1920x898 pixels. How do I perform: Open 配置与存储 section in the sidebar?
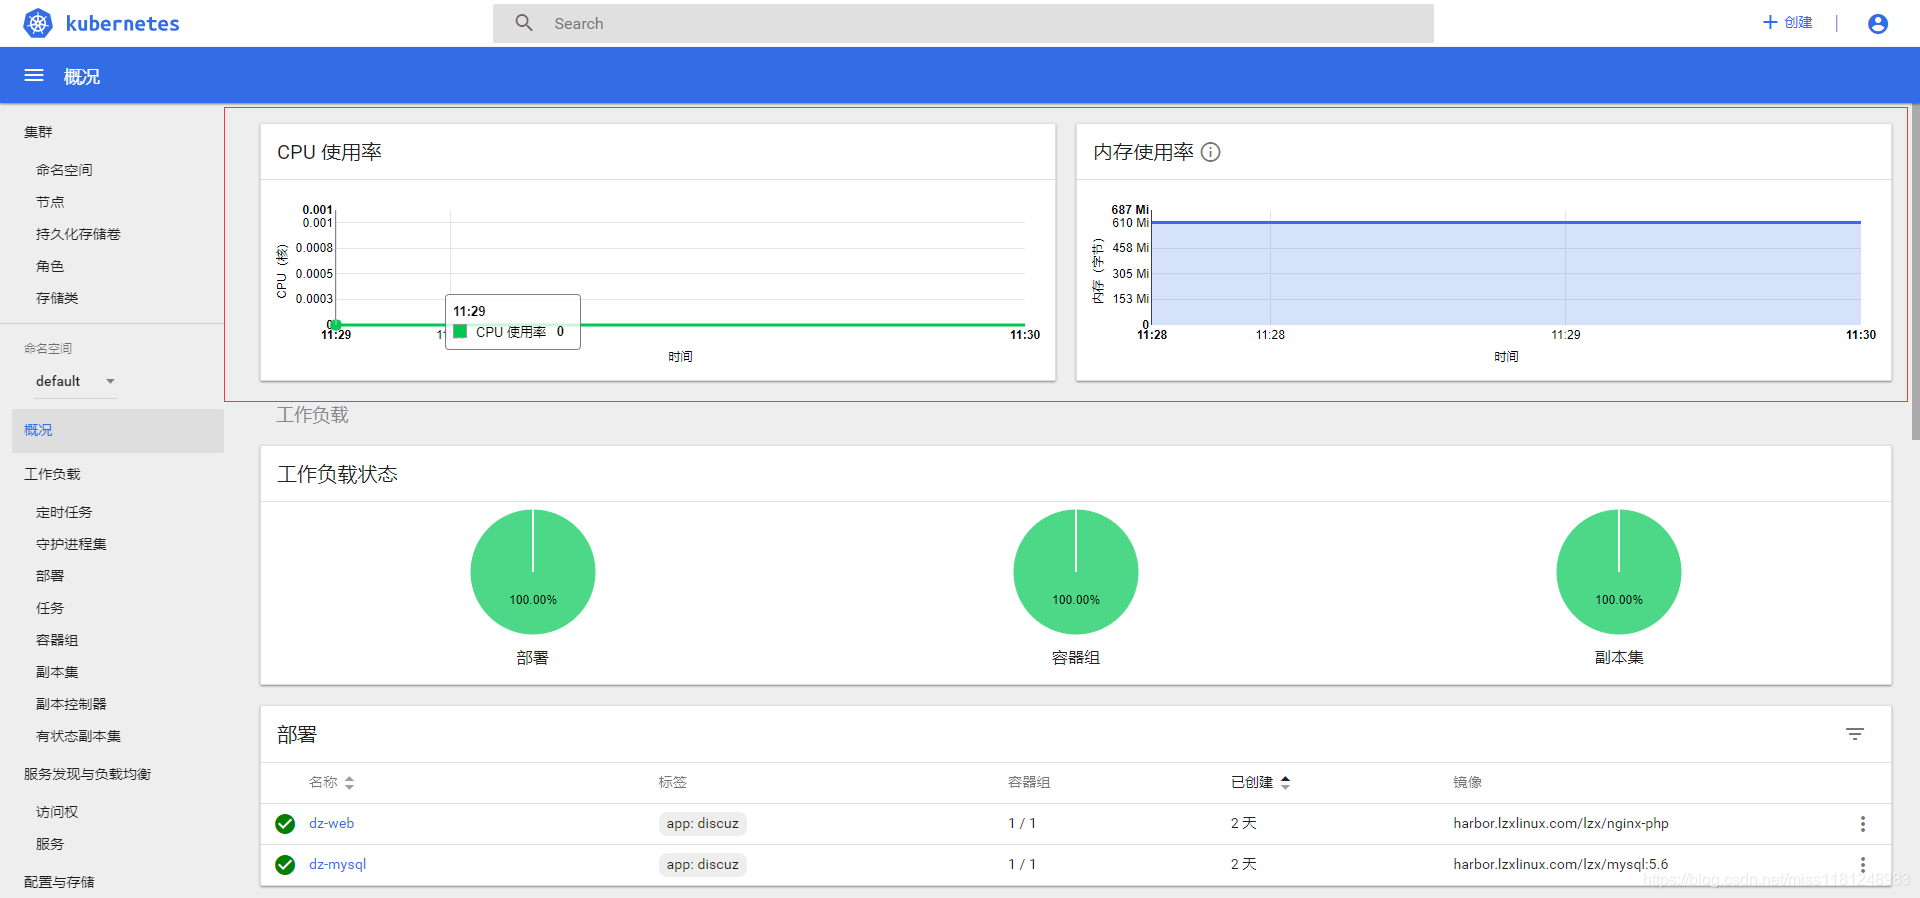pyautogui.click(x=59, y=882)
